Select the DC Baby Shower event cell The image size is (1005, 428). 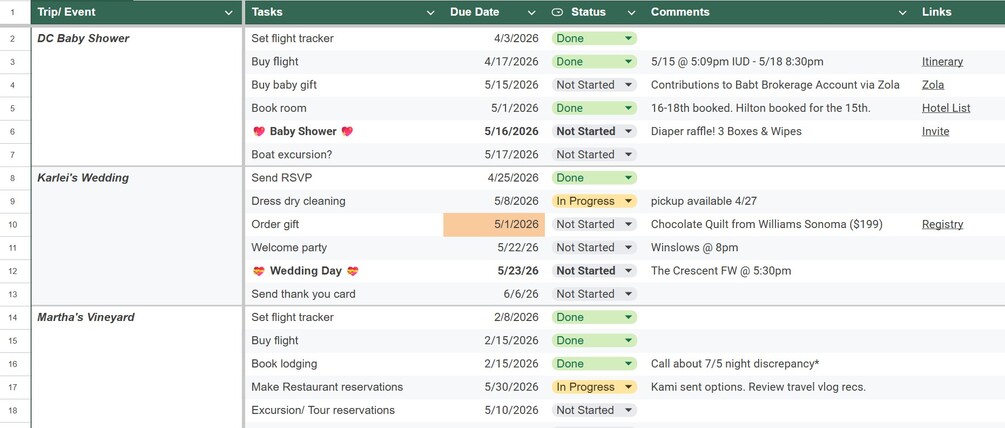137,96
